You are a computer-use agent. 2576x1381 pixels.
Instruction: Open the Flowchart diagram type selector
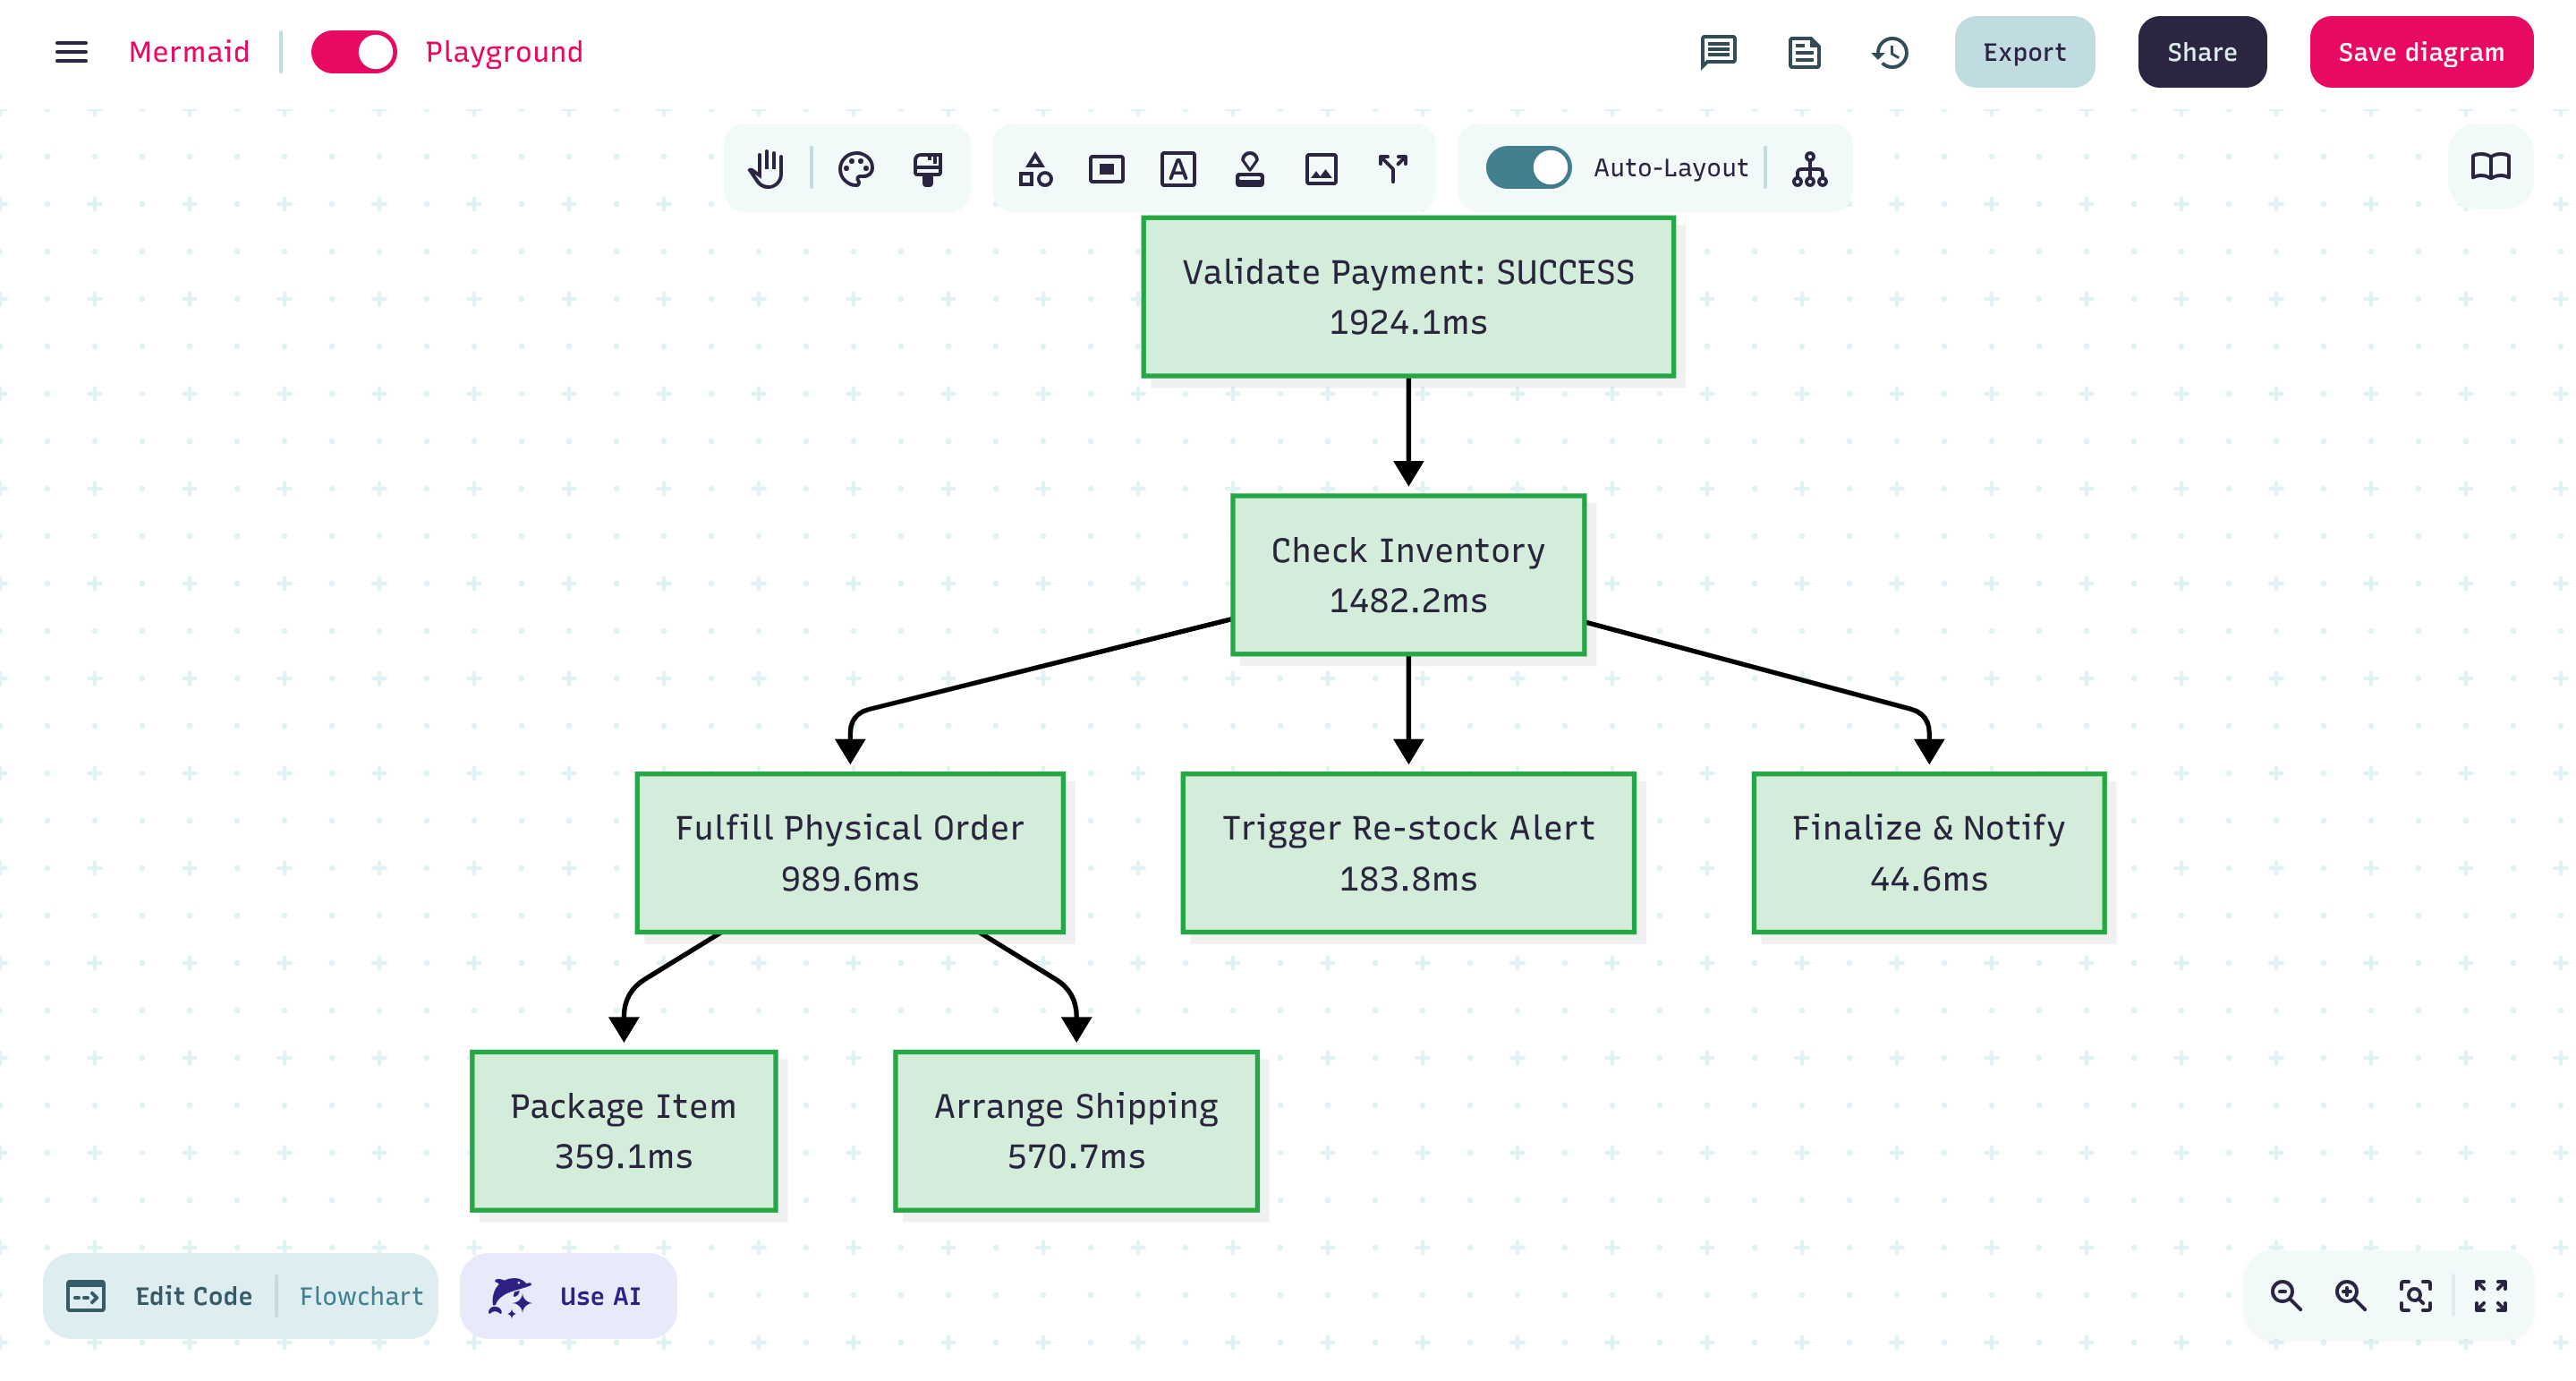click(361, 1296)
